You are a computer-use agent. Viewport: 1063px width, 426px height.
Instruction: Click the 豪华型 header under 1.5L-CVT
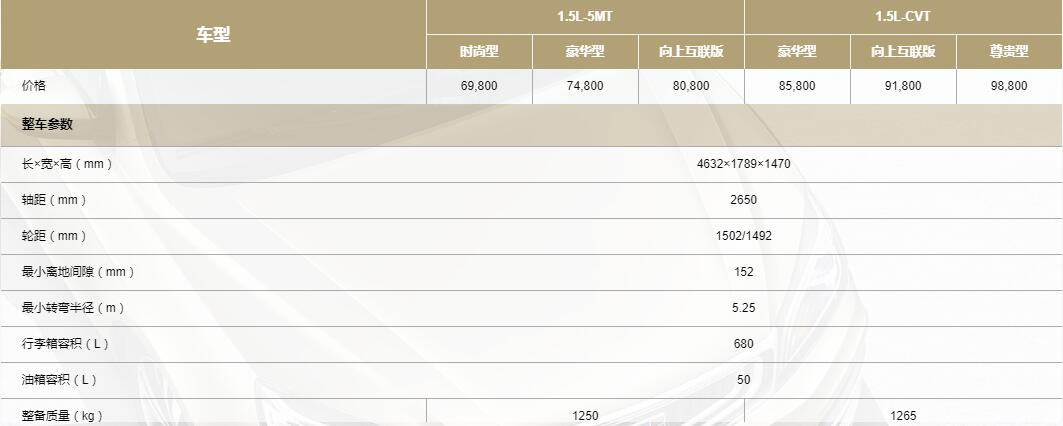(797, 52)
